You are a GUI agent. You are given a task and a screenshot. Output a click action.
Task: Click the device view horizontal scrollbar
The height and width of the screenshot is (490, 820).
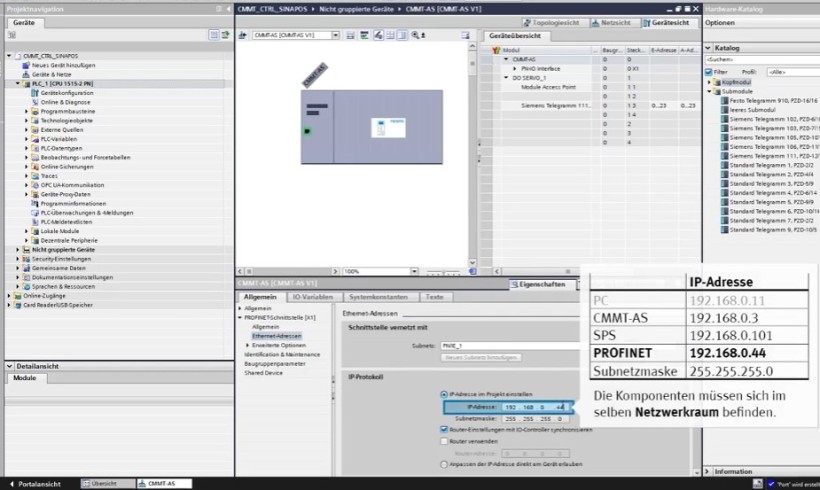288,271
